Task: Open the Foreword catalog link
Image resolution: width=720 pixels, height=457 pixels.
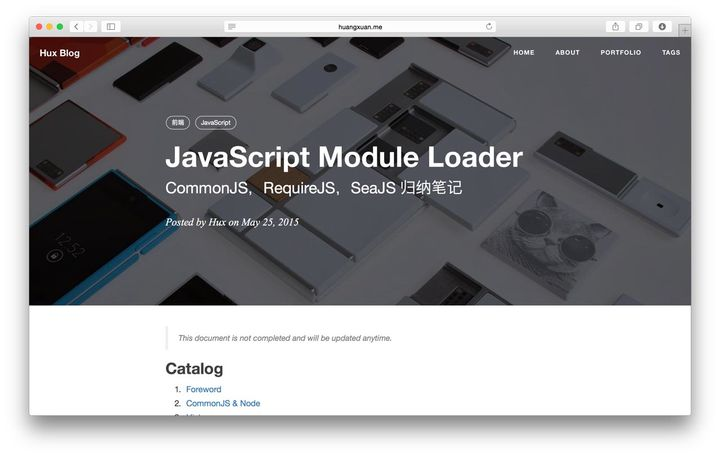Action: pyautogui.click(x=203, y=389)
